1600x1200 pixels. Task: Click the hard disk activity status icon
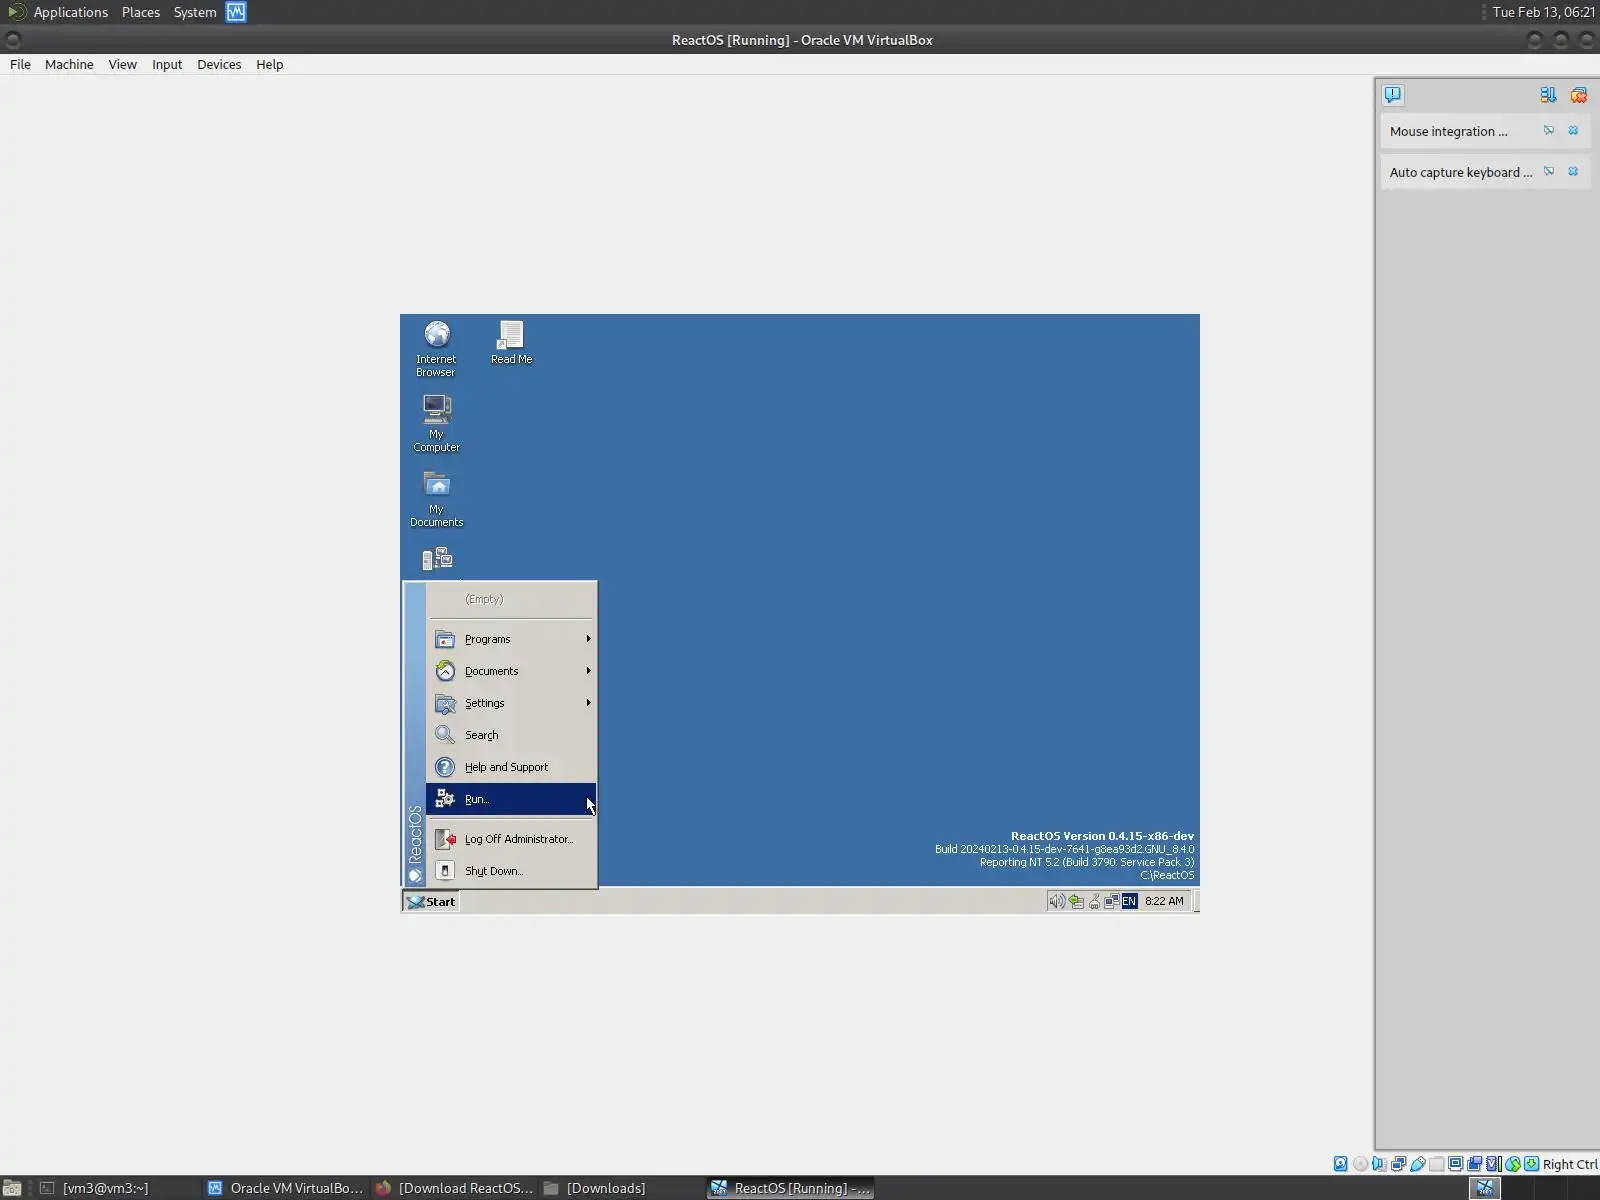1341,1164
